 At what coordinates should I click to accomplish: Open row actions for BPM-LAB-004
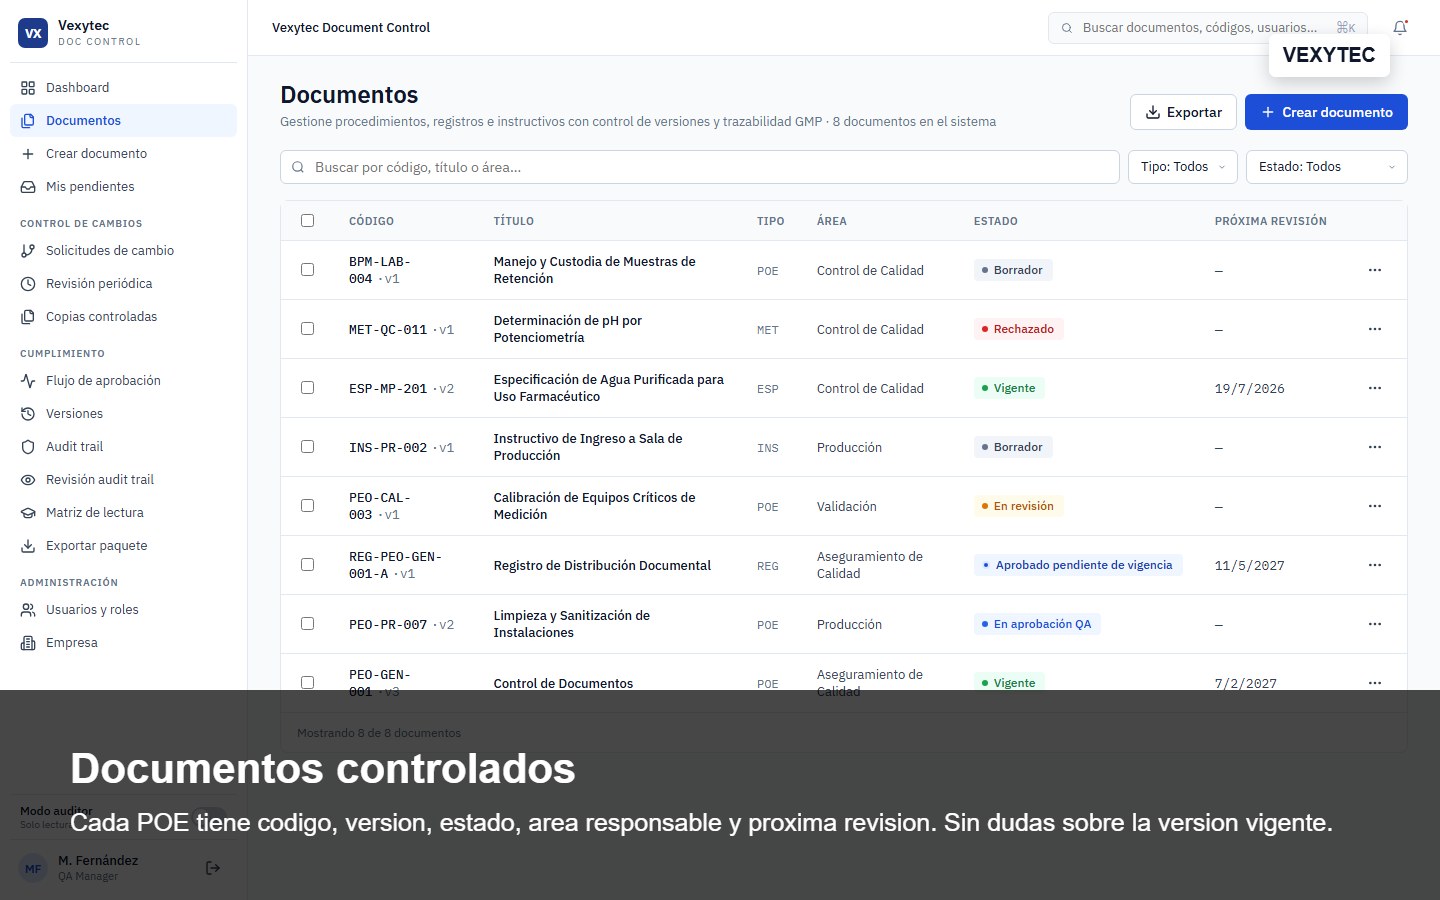(x=1375, y=270)
